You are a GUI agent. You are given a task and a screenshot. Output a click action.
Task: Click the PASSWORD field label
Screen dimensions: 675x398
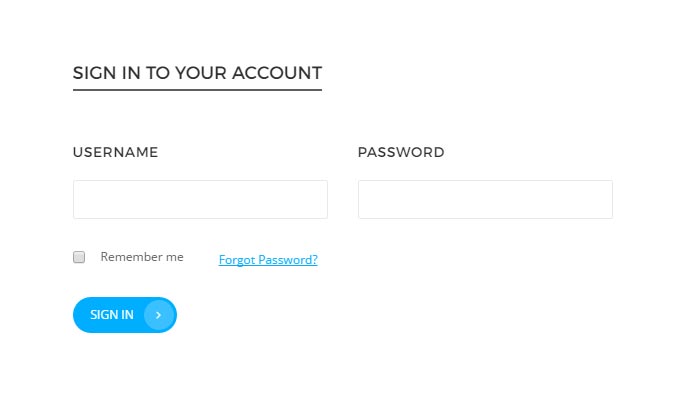(401, 152)
